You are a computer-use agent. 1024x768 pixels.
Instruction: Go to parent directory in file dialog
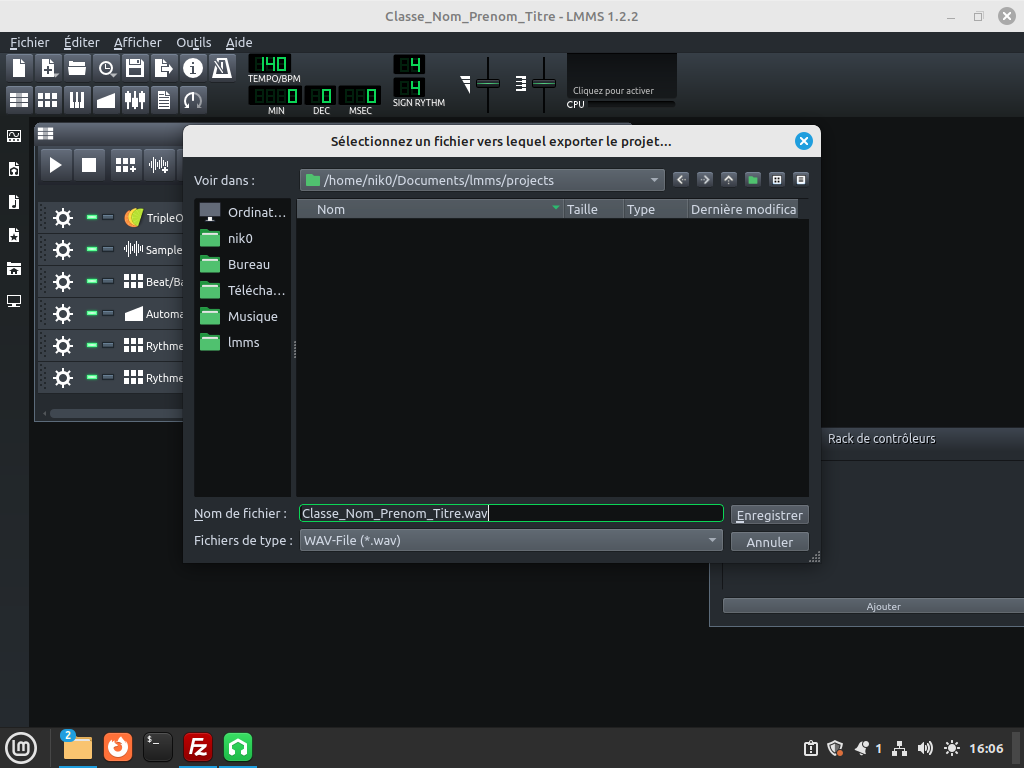click(729, 180)
